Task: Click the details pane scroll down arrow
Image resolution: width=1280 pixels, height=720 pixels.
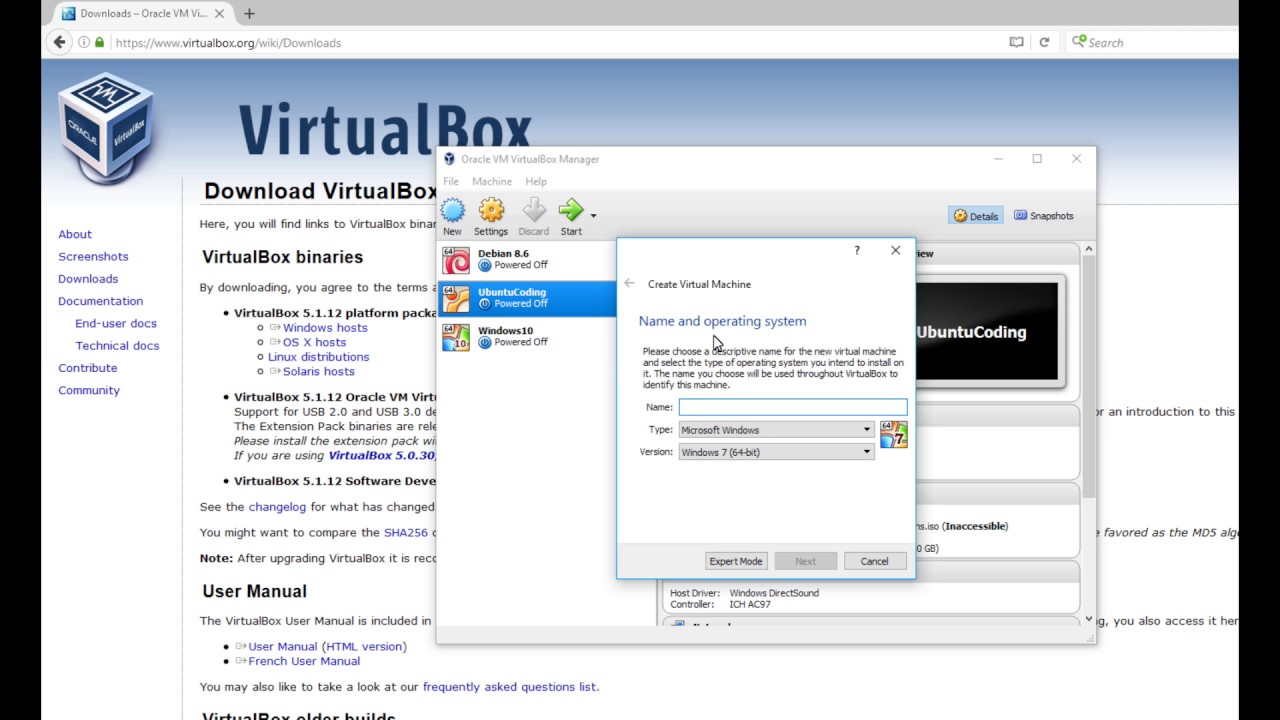Action: pos(1088,620)
